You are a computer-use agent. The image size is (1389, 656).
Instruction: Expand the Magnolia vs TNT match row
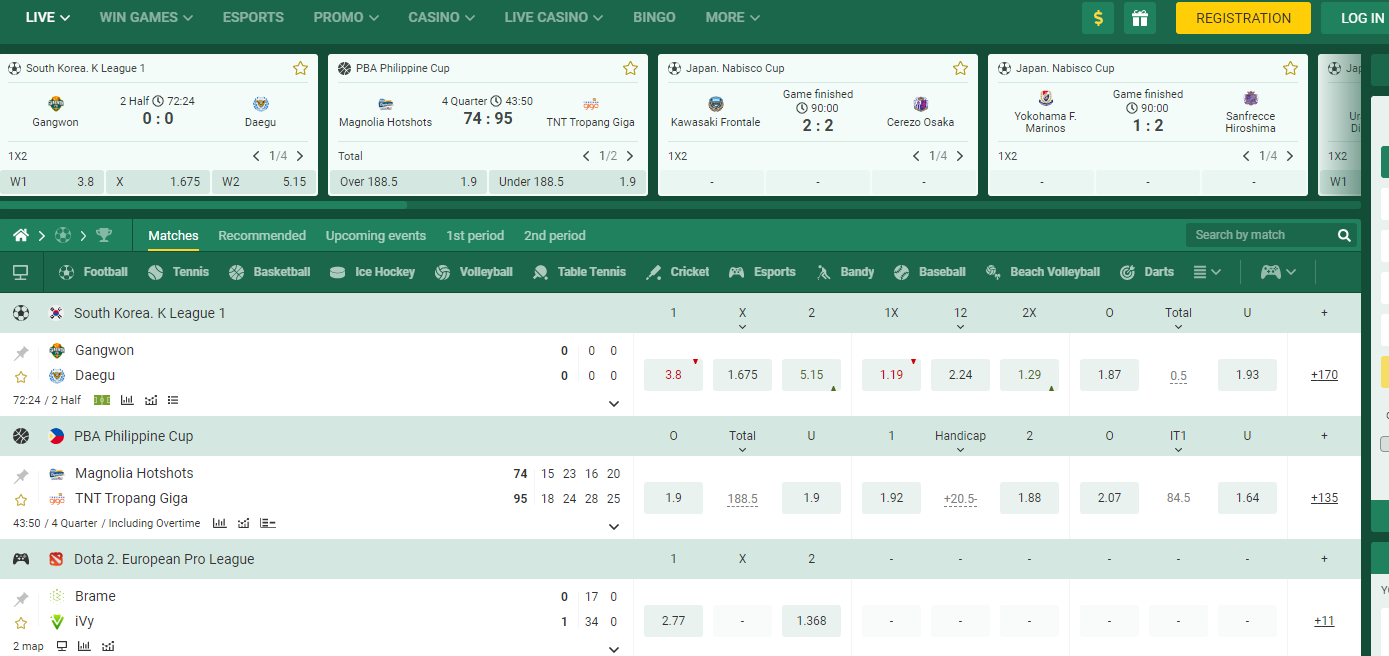click(x=614, y=527)
